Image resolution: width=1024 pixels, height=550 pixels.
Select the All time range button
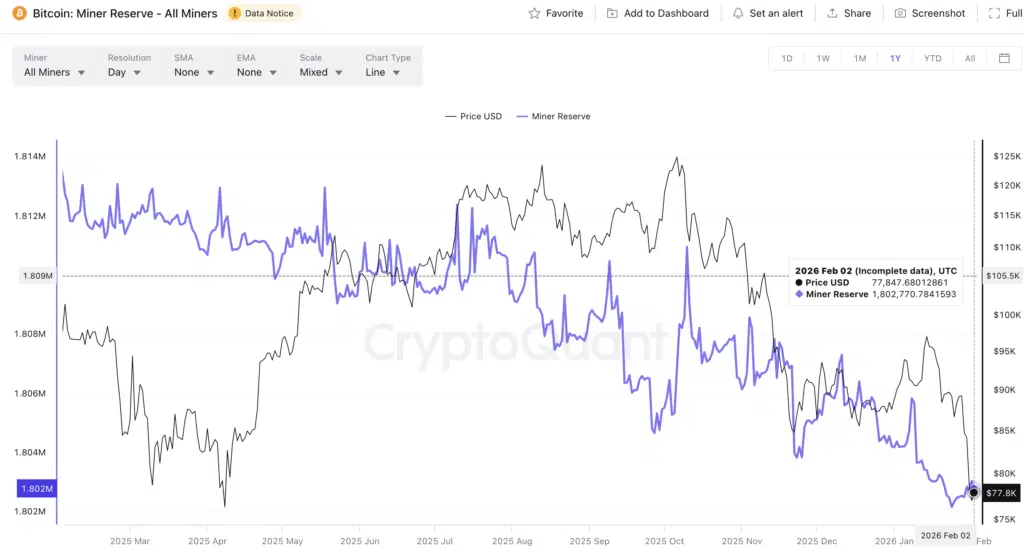970,58
